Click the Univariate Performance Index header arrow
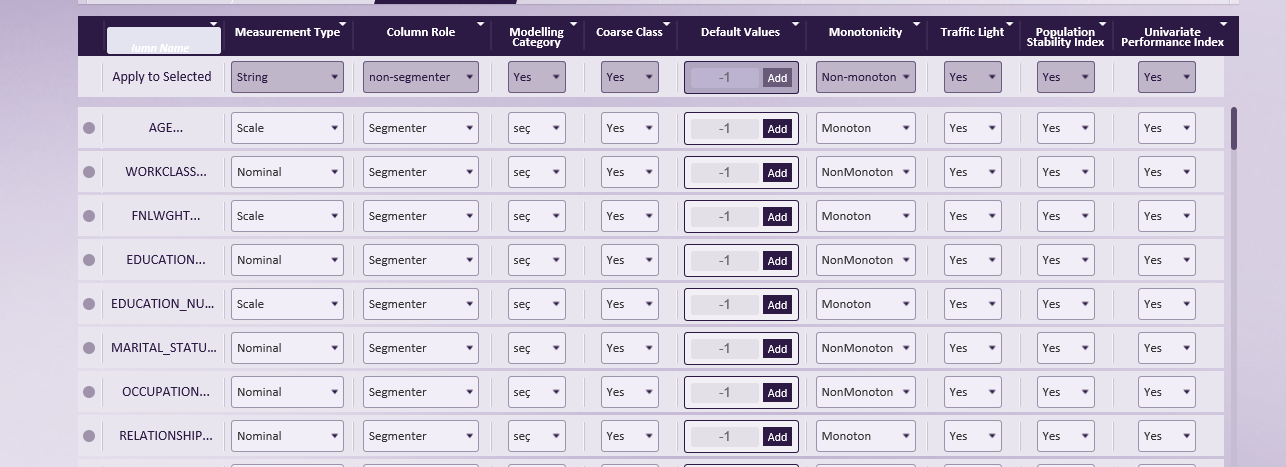Screen dimensions: 1286x467 tap(1223, 24)
